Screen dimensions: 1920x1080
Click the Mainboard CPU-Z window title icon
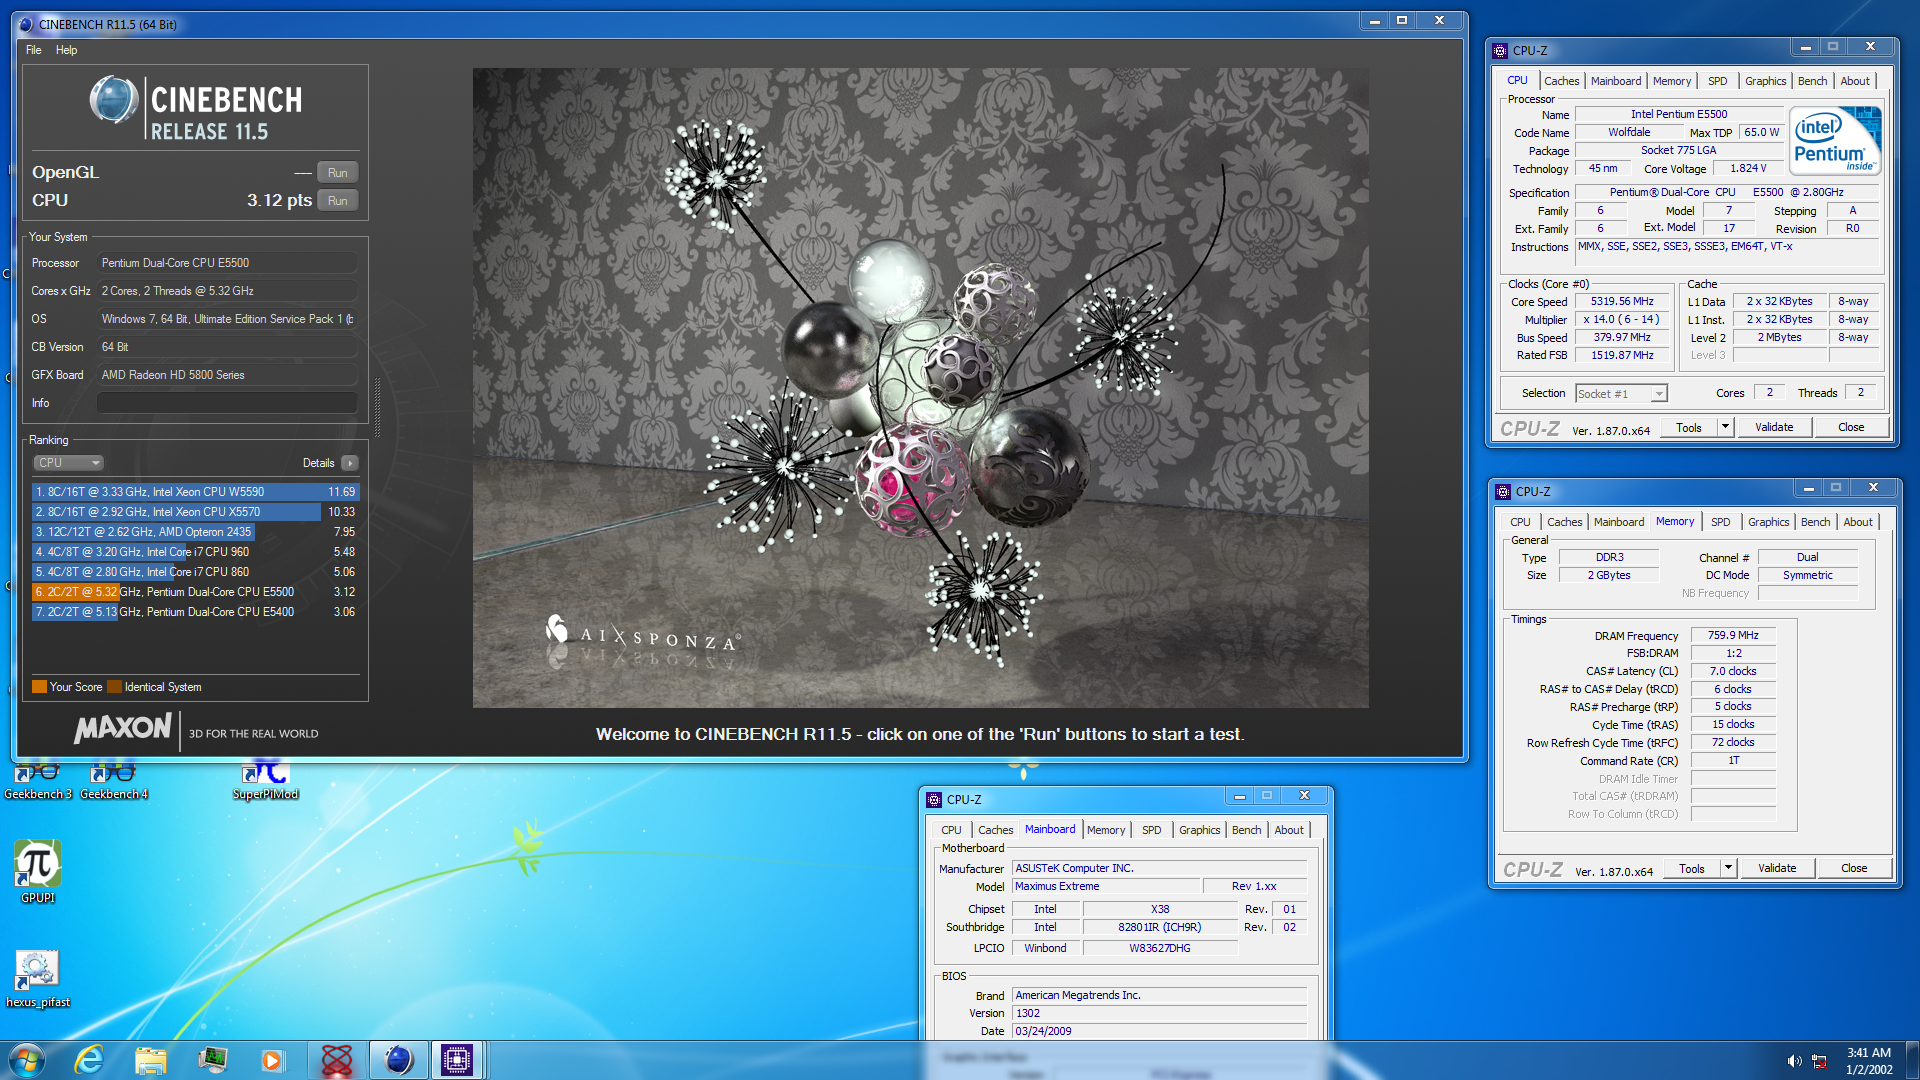click(x=934, y=799)
